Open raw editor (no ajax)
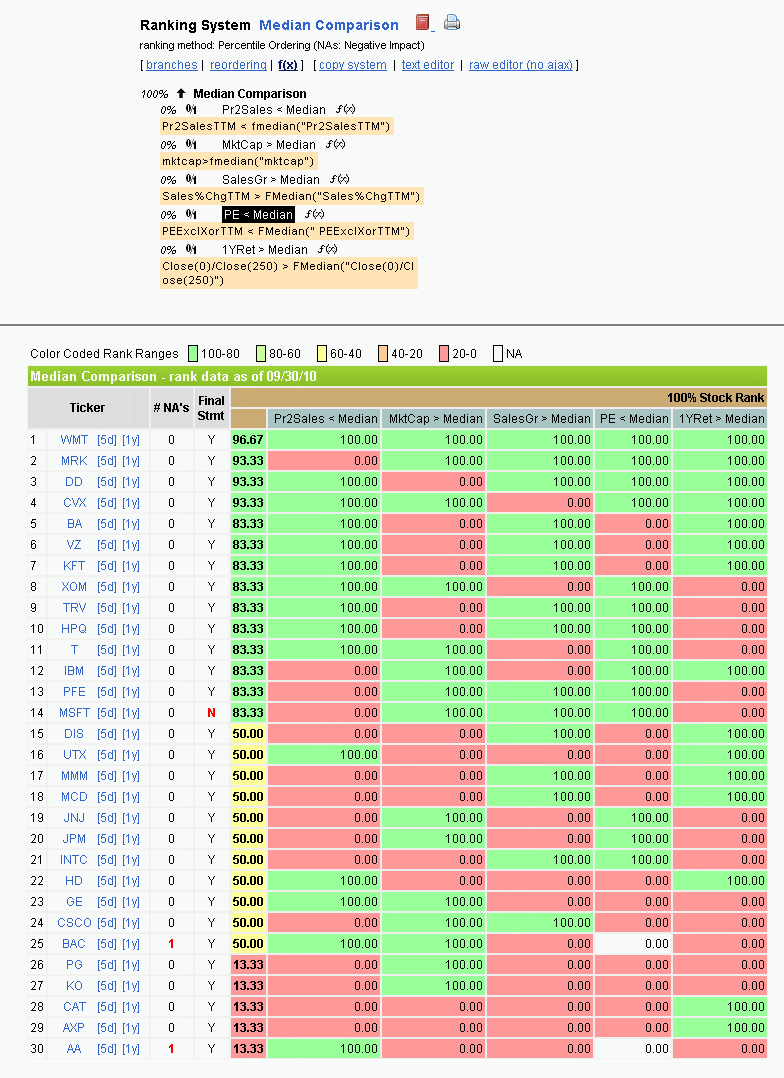784x1078 pixels. tap(521, 65)
